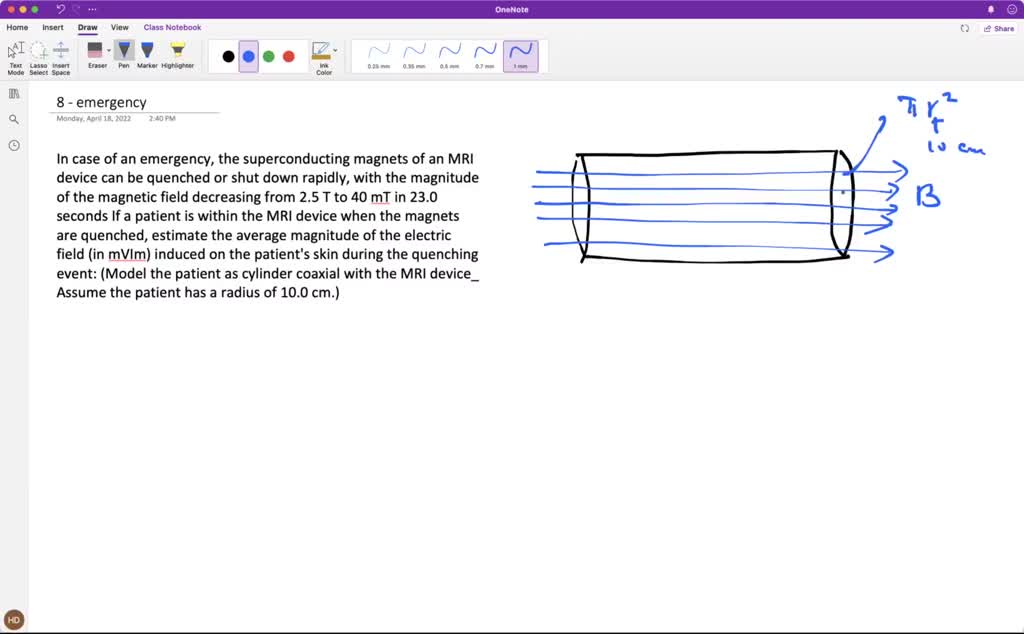Select the Lasso Select tool

[x=38, y=56]
